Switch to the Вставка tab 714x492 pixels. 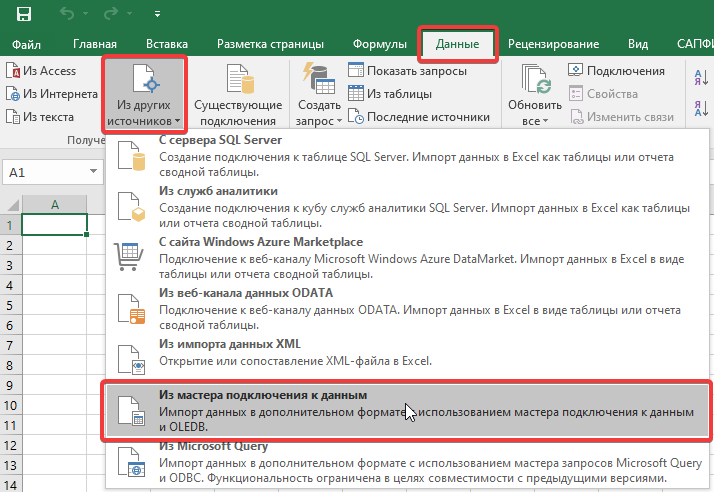[x=167, y=44]
